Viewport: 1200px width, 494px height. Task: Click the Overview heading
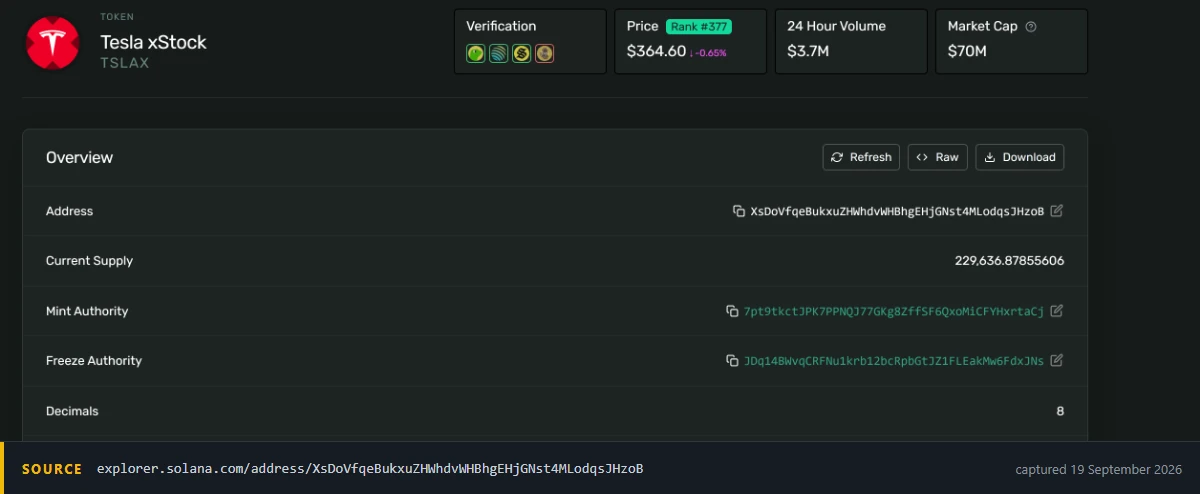pyautogui.click(x=79, y=157)
